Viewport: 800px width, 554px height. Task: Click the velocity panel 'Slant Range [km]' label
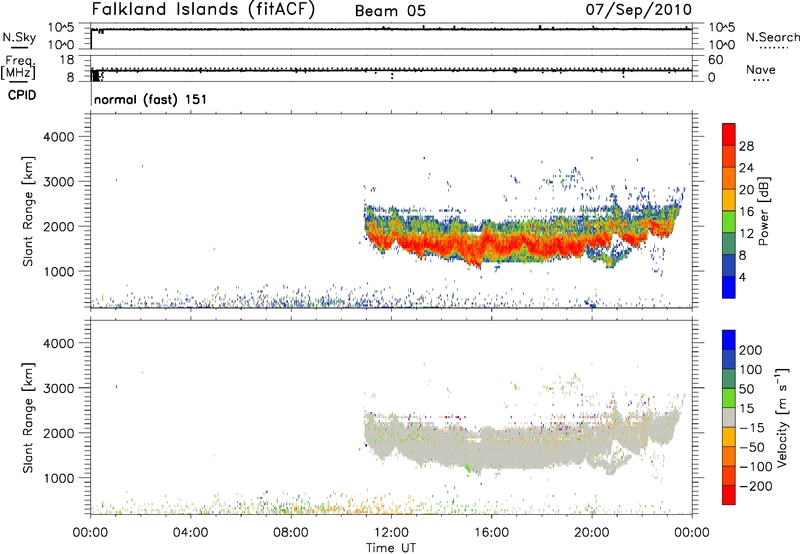point(28,418)
